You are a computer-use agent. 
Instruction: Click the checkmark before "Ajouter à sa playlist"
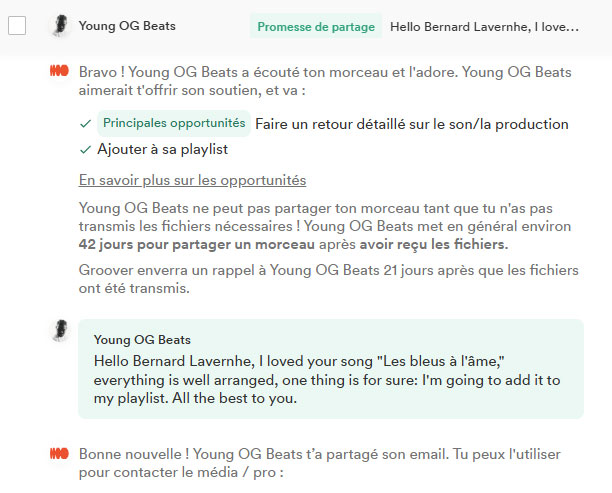point(85,149)
